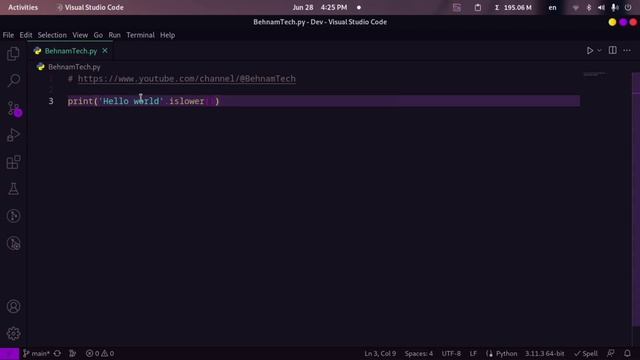Open the Search view in activity bar

coord(13,80)
